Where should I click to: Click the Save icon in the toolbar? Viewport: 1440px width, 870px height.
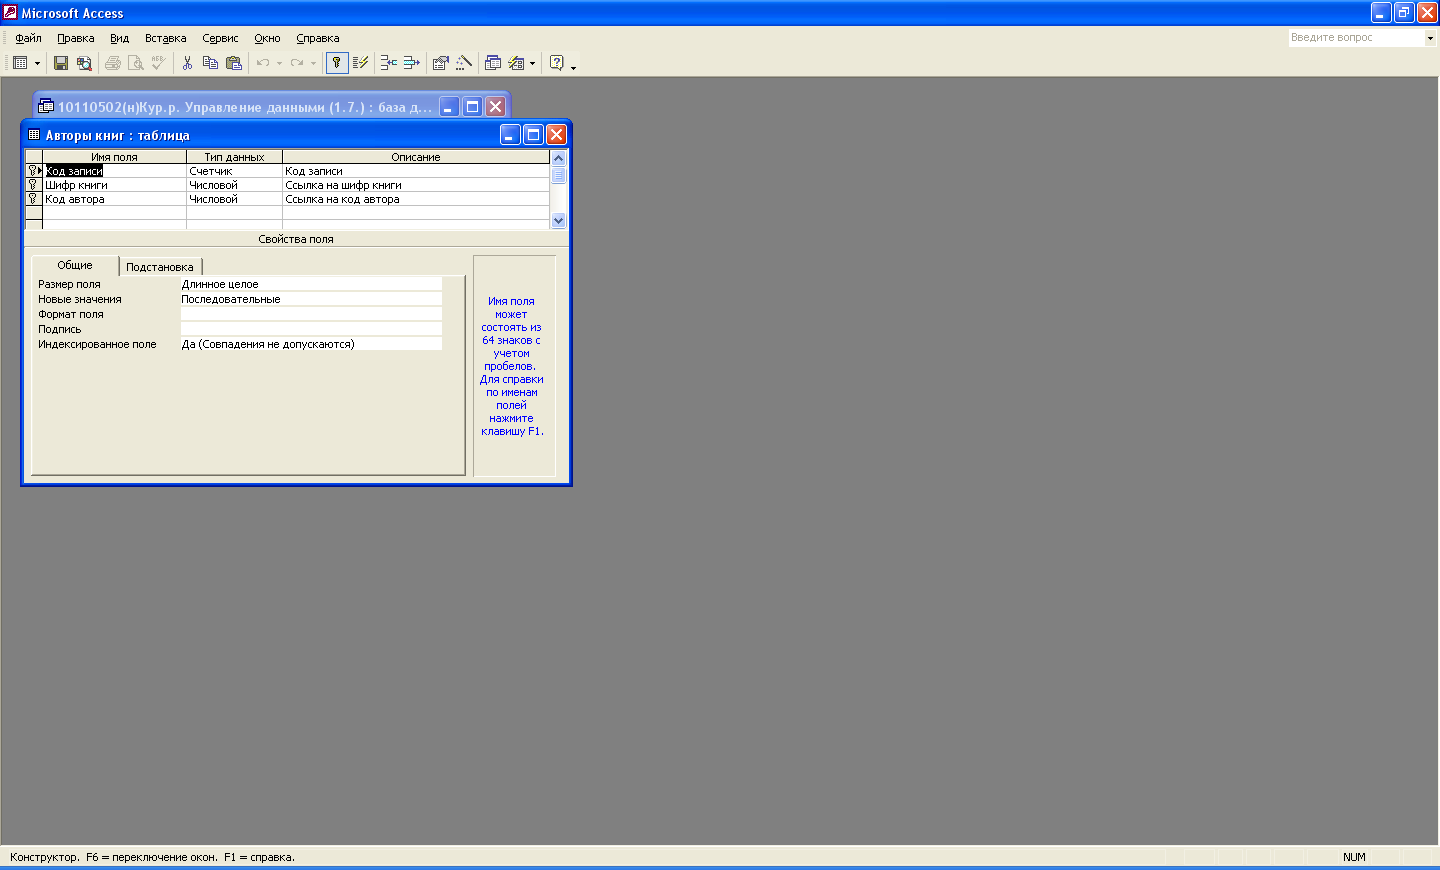click(x=61, y=63)
